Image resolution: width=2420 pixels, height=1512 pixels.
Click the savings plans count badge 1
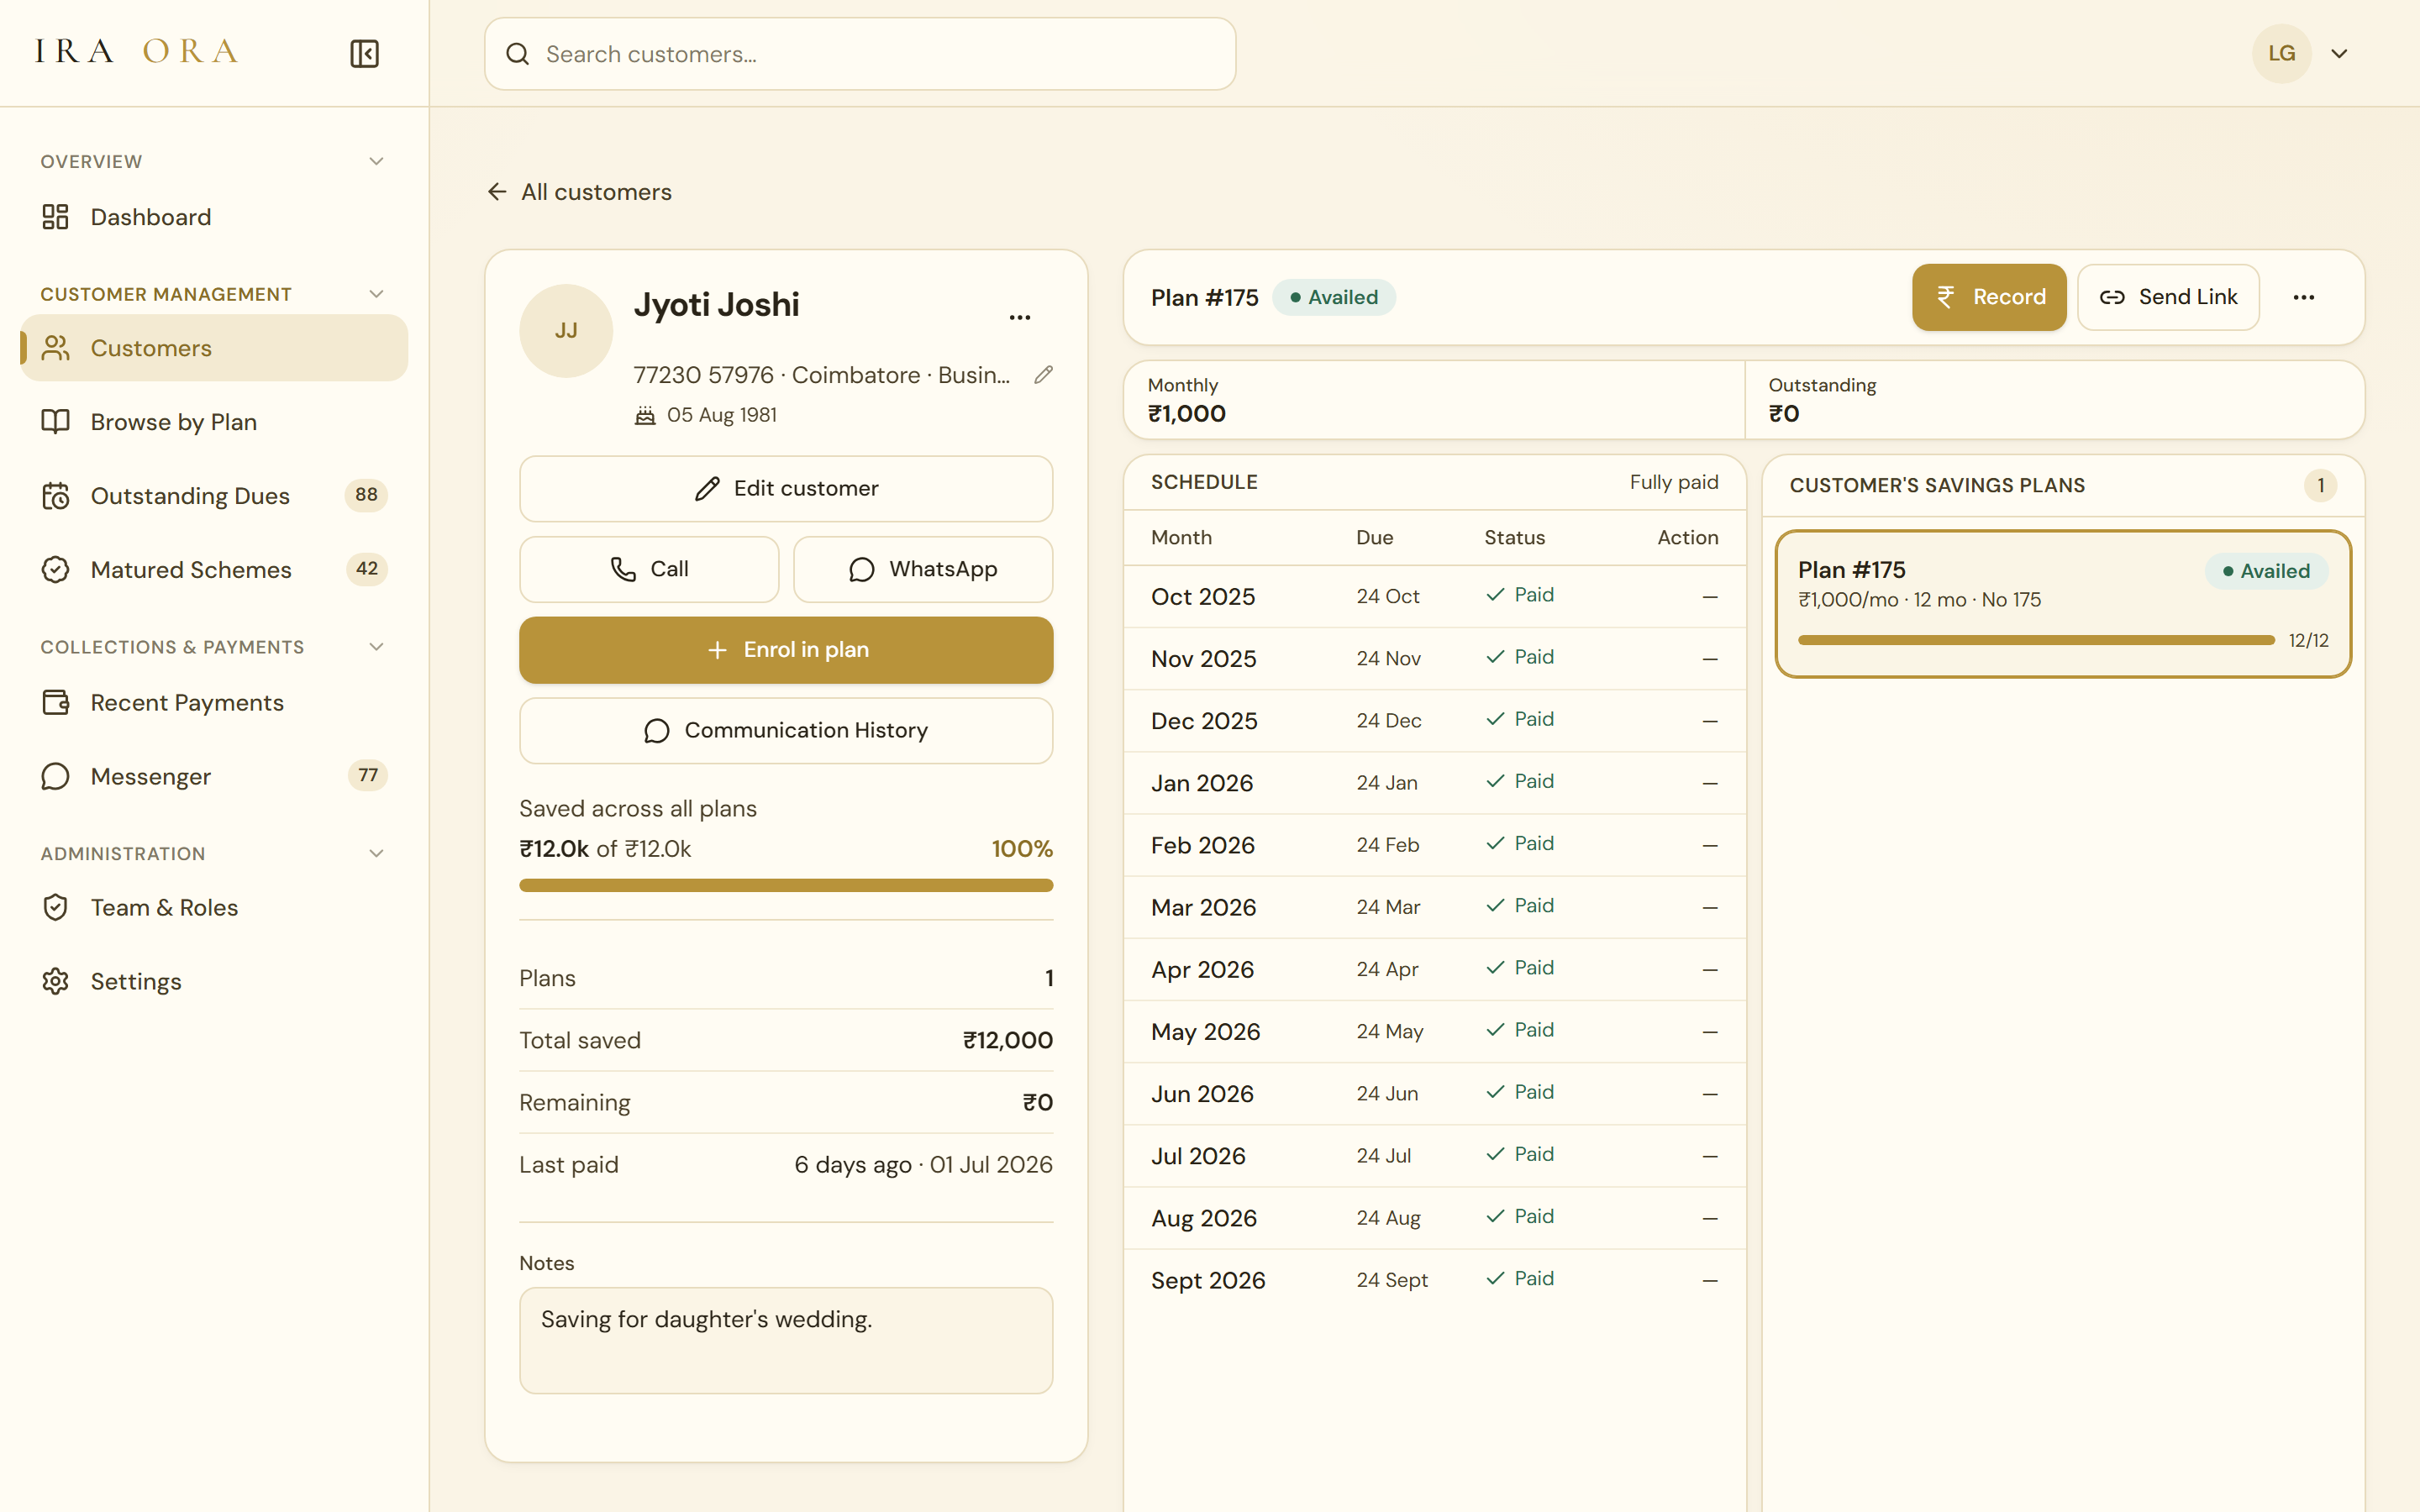tap(2321, 485)
